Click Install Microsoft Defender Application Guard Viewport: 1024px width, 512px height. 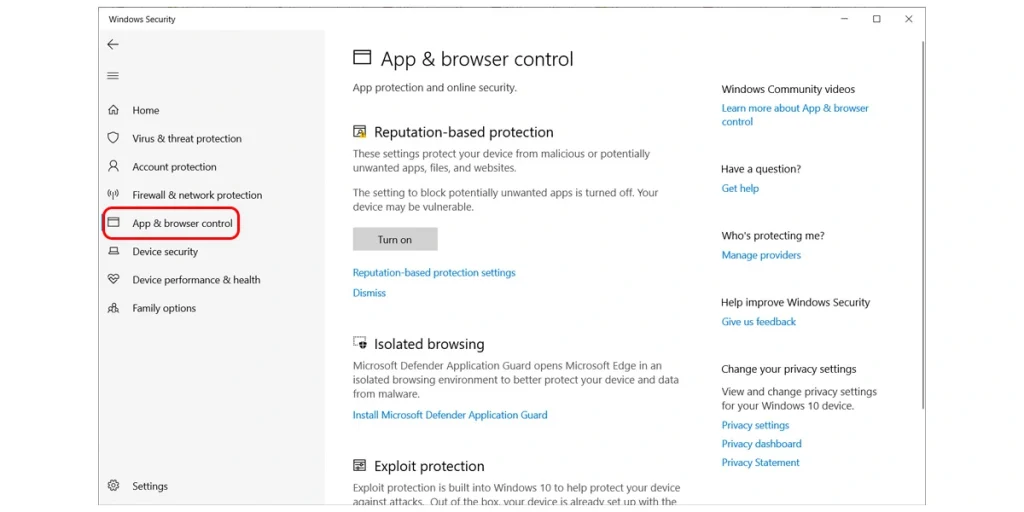tap(450, 415)
